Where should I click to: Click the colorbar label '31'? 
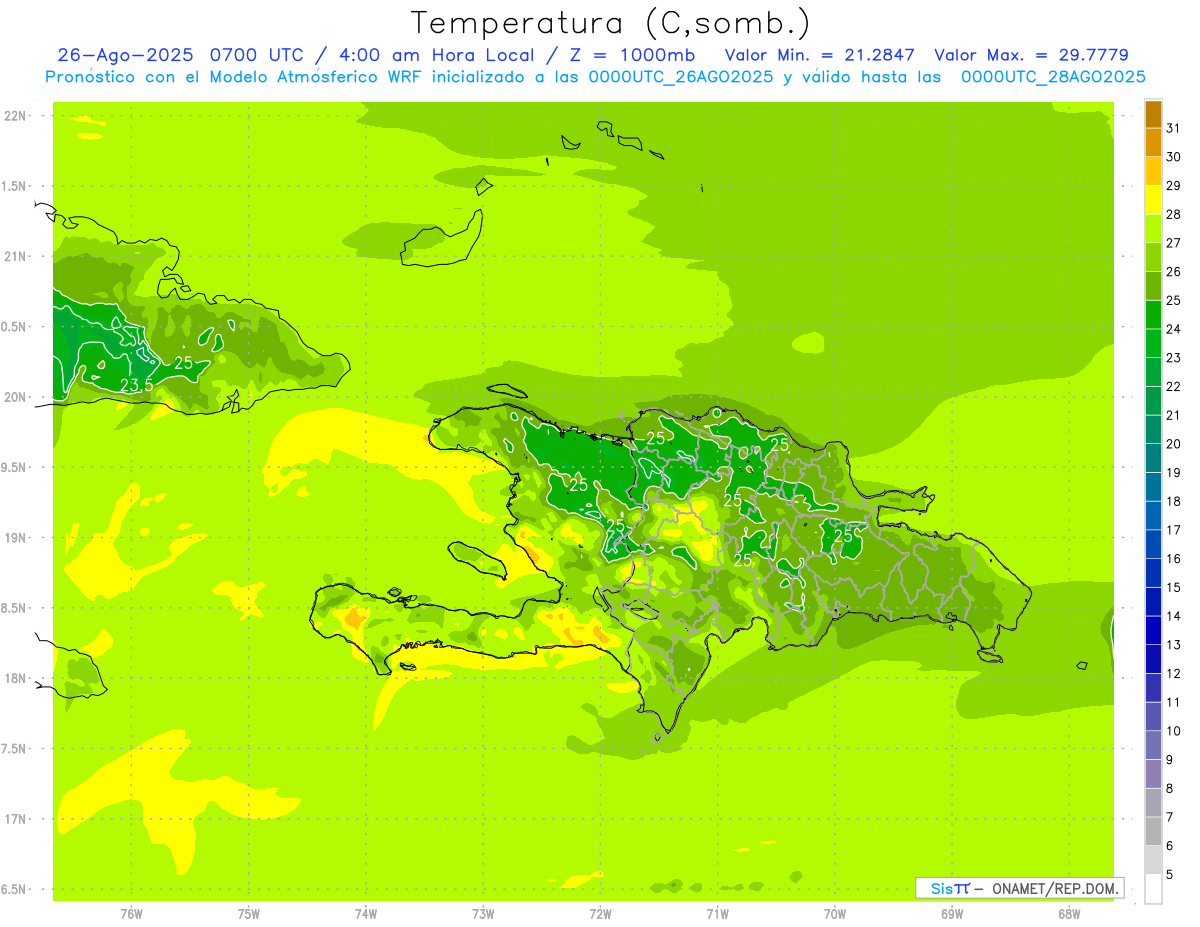(x=1173, y=129)
